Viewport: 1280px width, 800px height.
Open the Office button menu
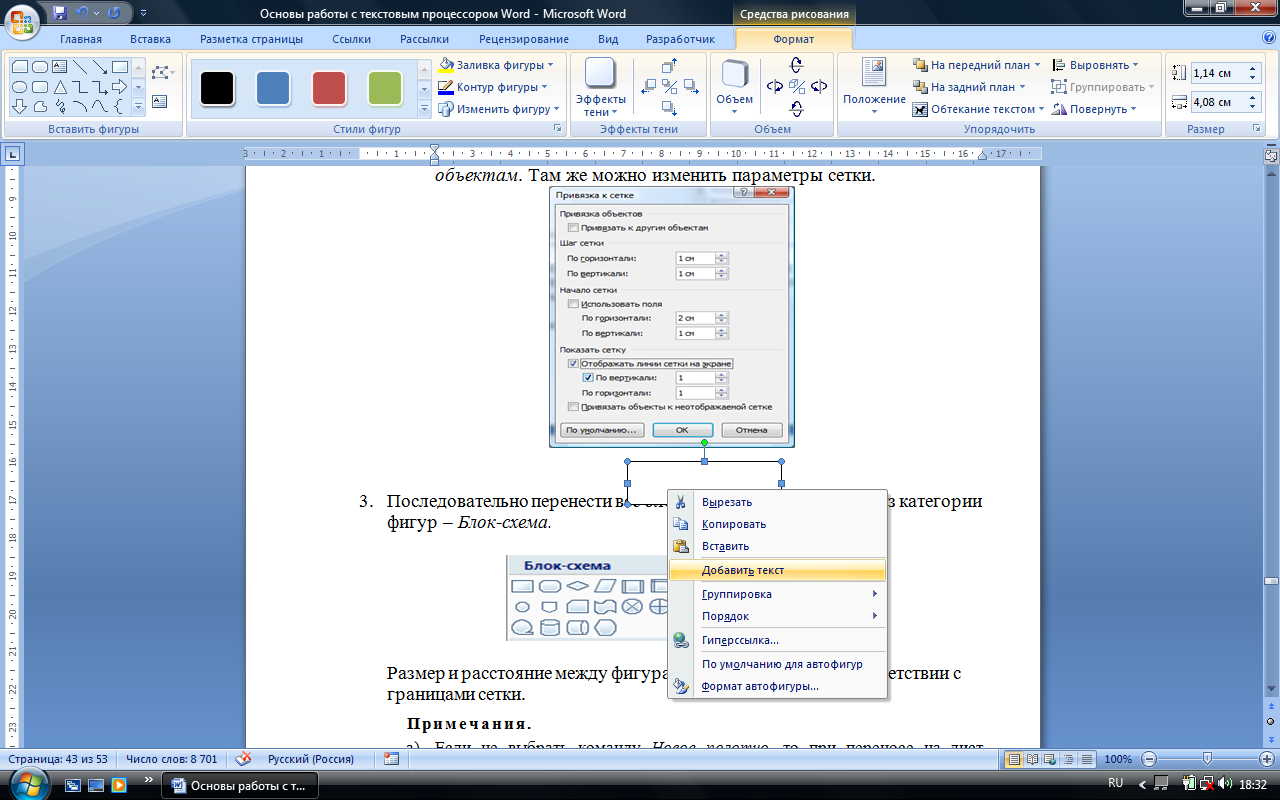click(22, 20)
